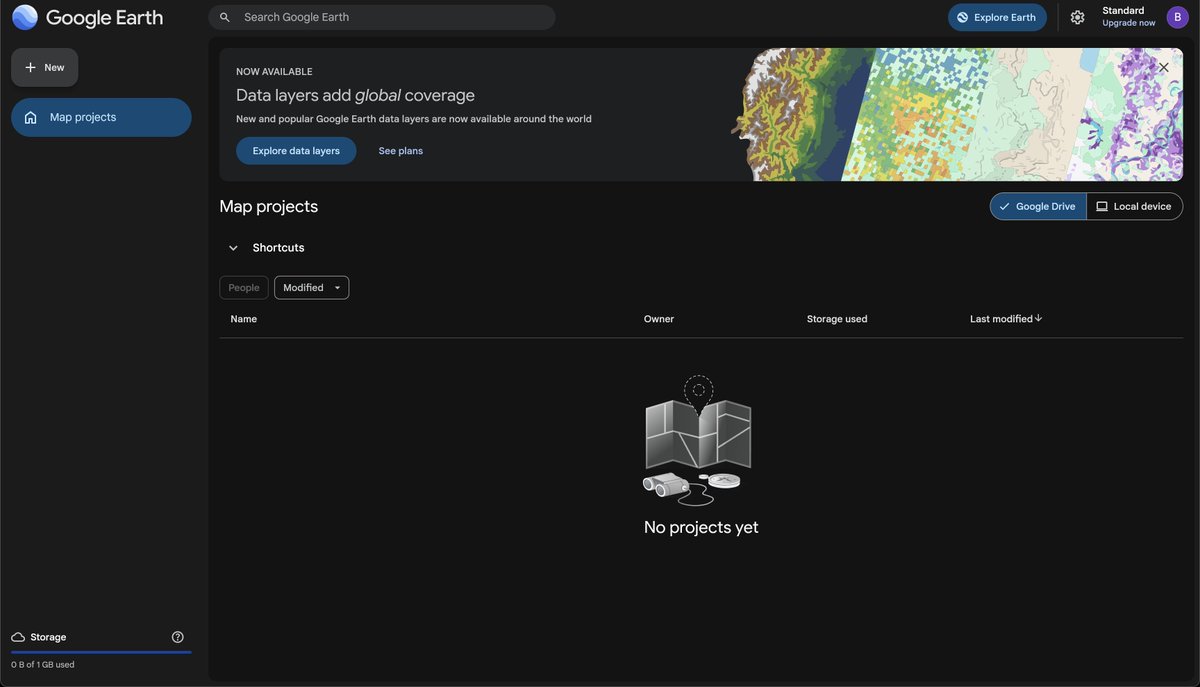Image resolution: width=1200 pixels, height=687 pixels.
Task: Open settings with the gear icon
Action: 1077,17
